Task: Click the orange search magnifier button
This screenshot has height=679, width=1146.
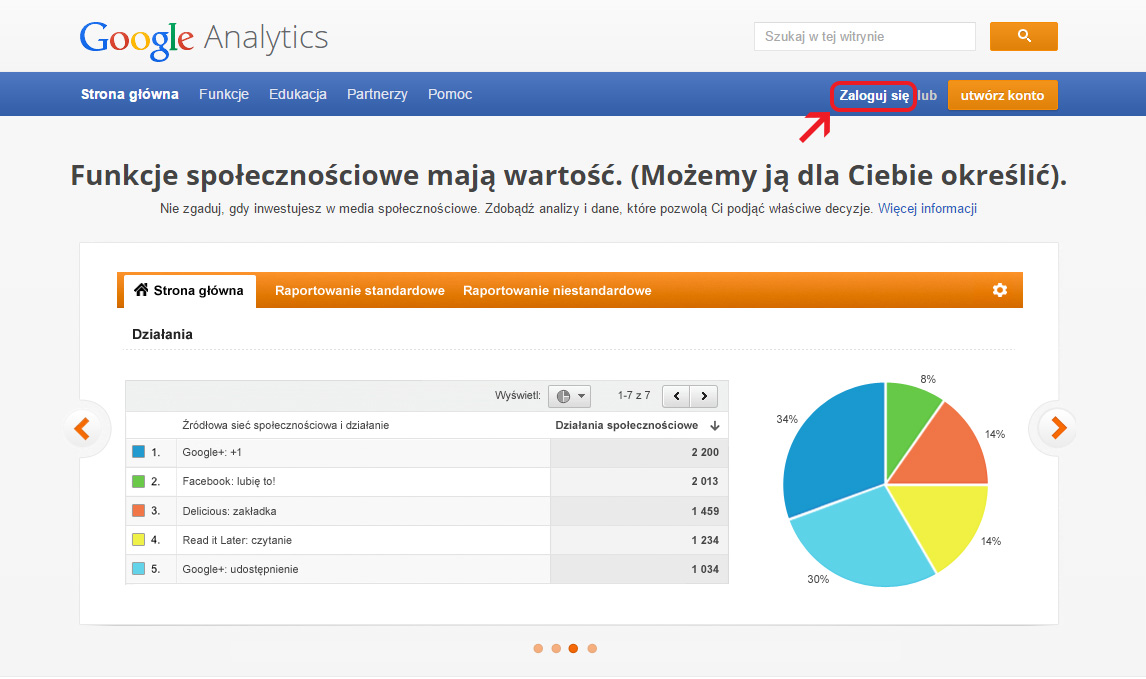Action: (x=1023, y=37)
